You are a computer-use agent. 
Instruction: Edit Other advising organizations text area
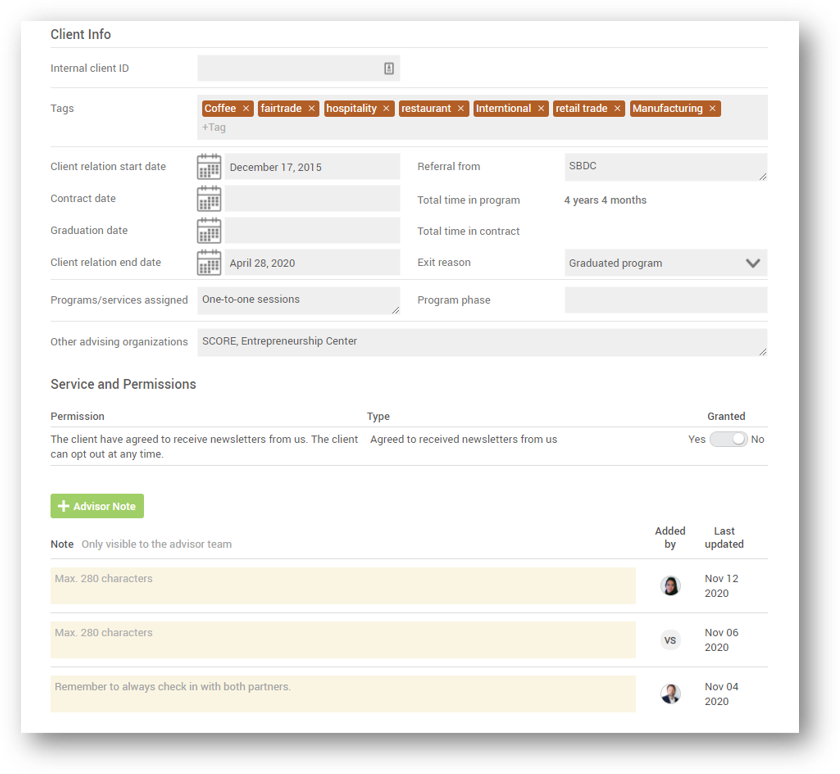[482, 342]
